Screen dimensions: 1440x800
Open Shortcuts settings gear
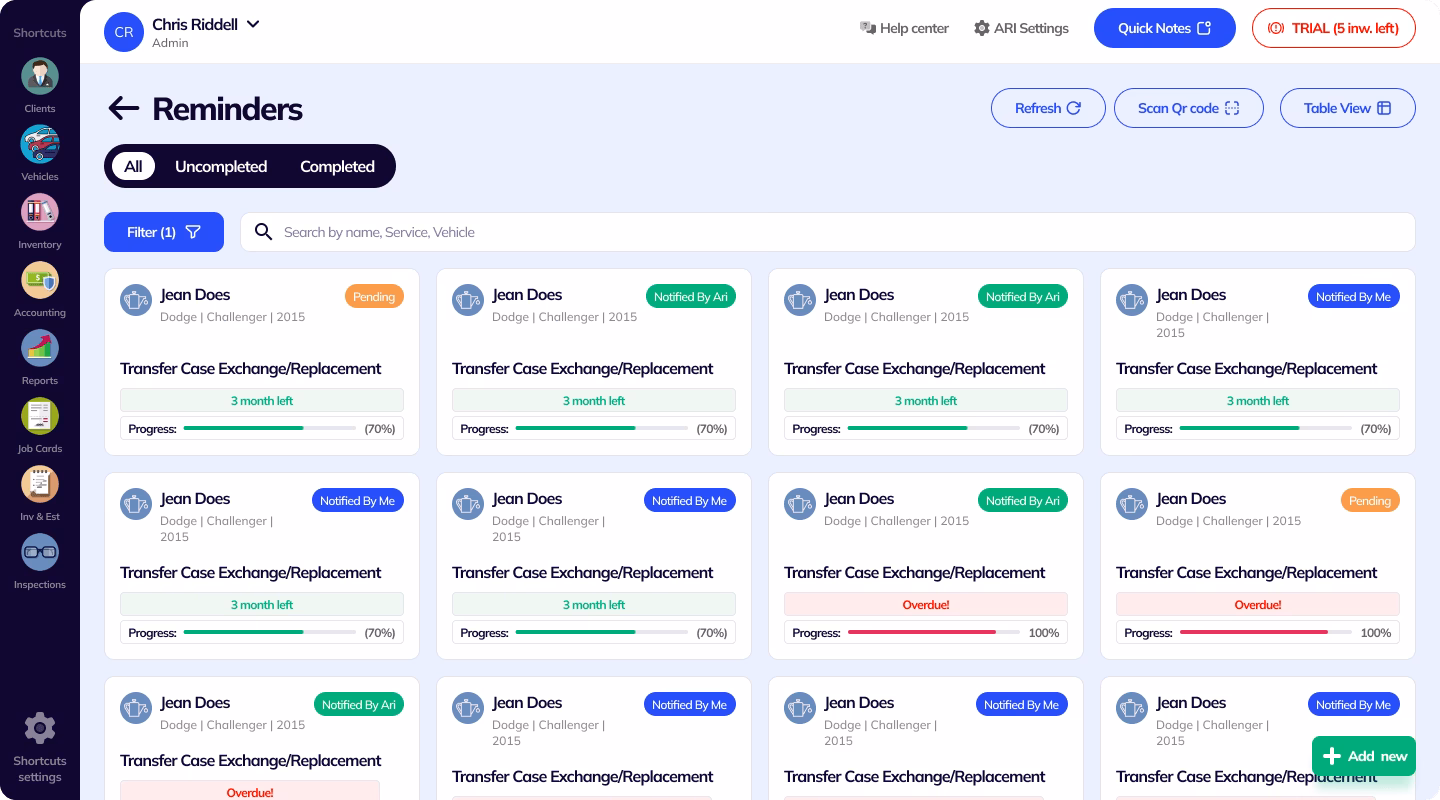(40, 729)
